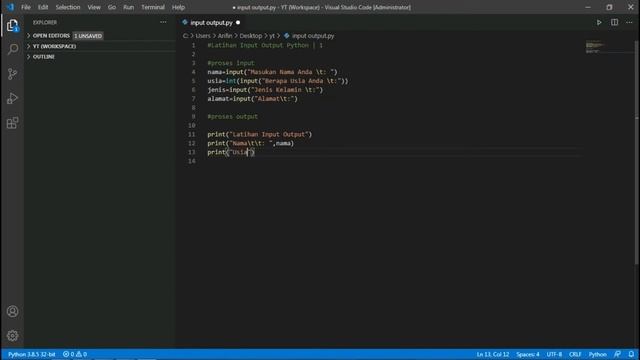Select the input output.py editor tab
The height and width of the screenshot is (360, 640).
pyautogui.click(x=211, y=22)
